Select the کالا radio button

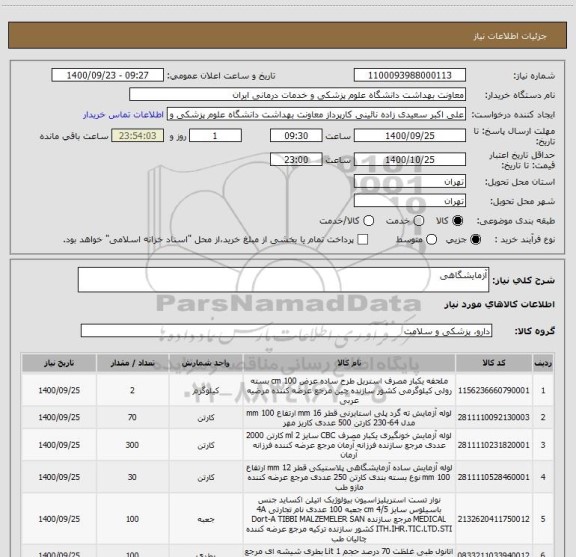coord(458,220)
